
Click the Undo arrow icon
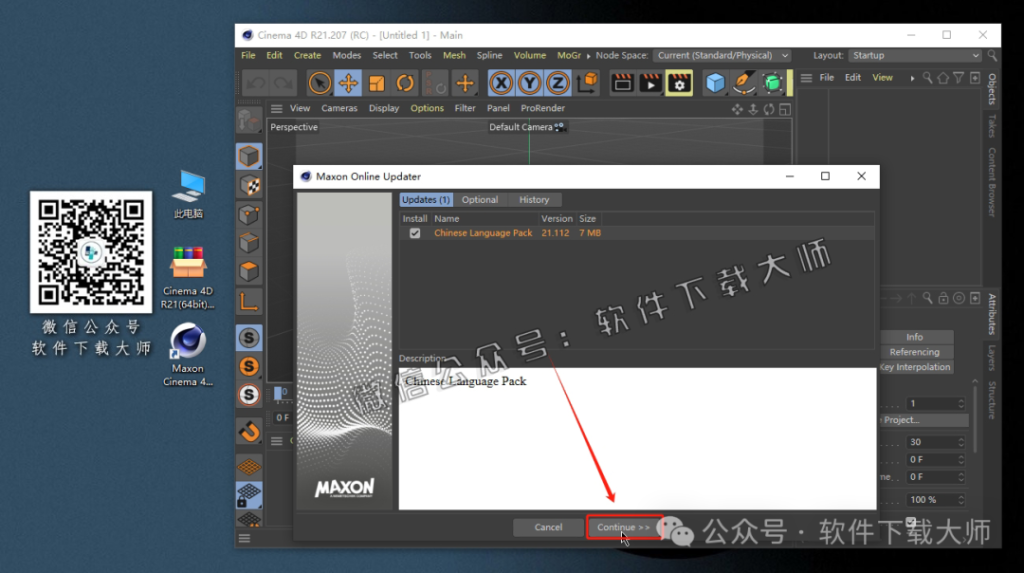pyautogui.click(x=255, y=84)
